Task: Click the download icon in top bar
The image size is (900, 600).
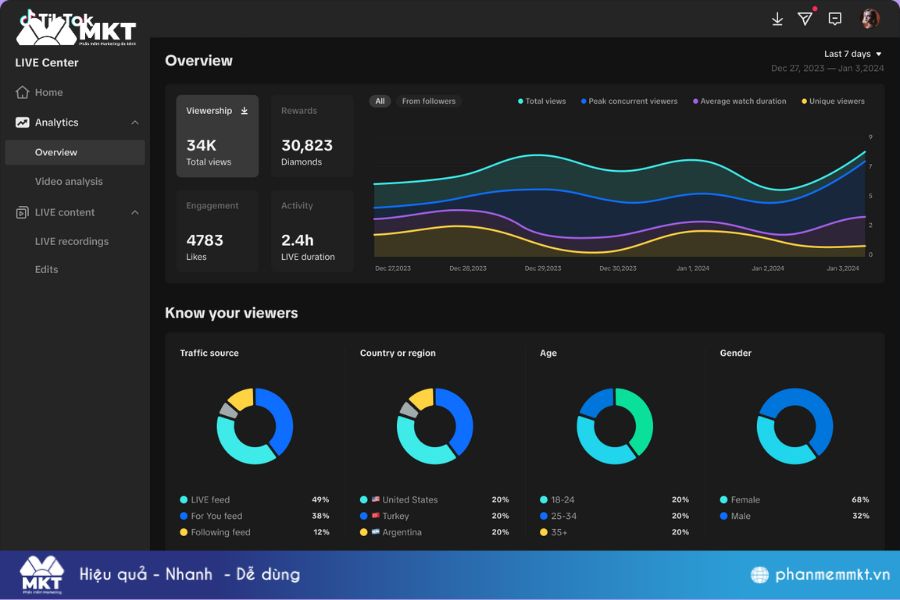Action: point(777,19)
